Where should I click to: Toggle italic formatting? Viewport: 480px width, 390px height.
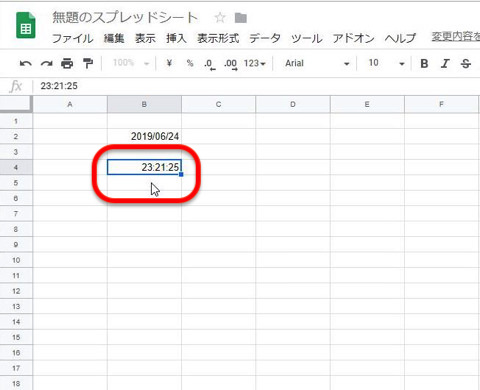coord(445,63)
